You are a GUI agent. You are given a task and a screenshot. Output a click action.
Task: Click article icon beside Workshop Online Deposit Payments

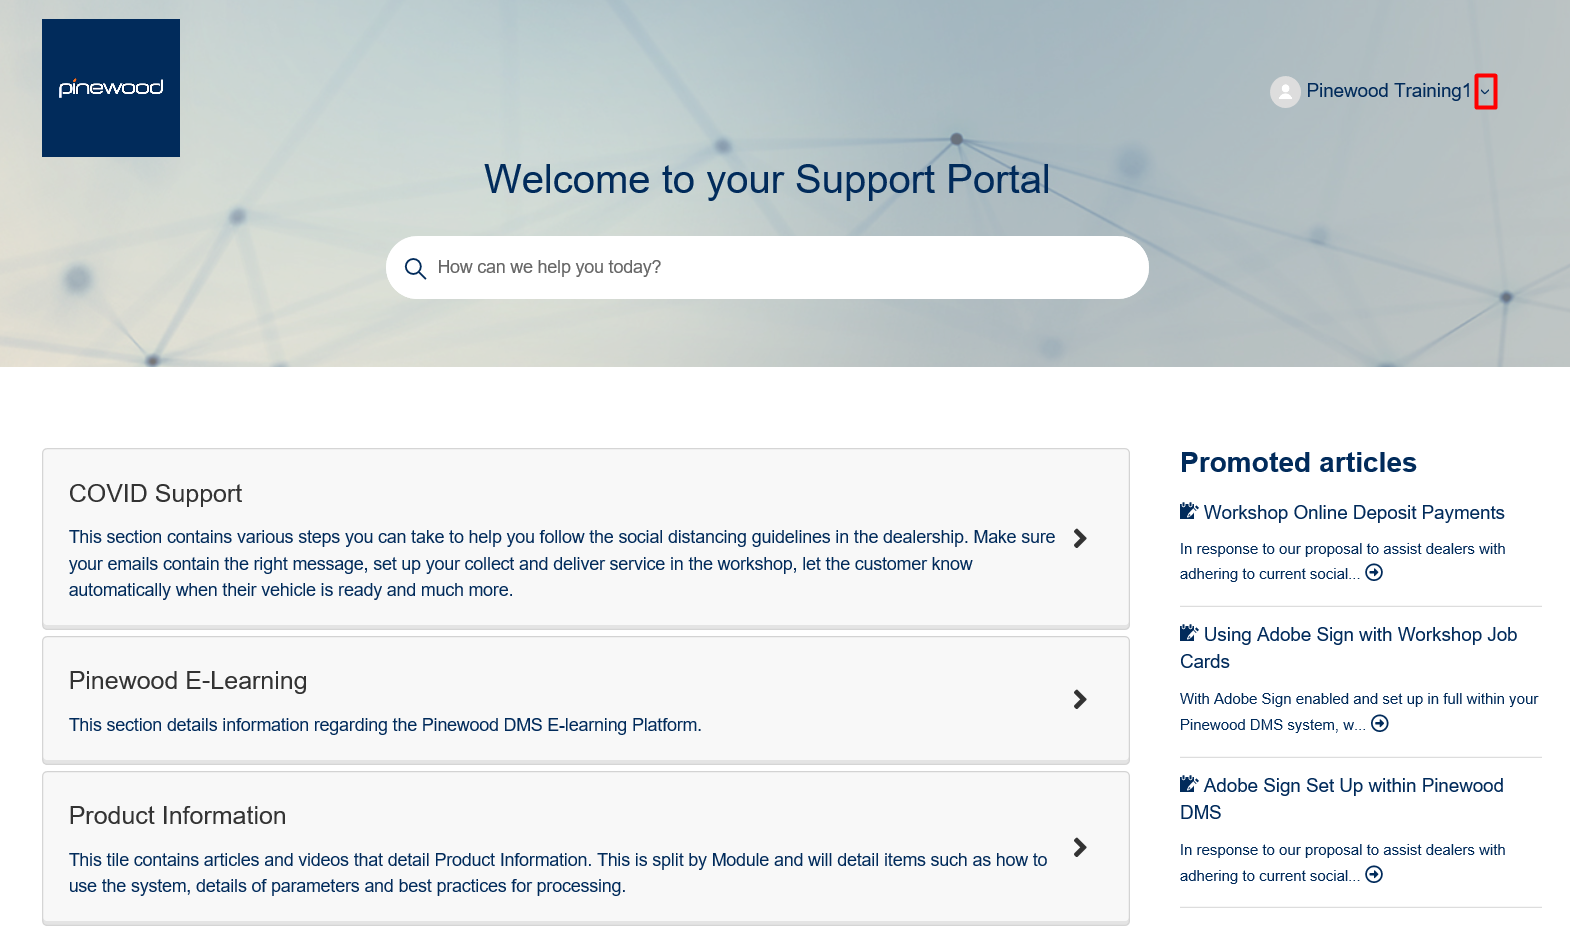[x=1189, y=511]
